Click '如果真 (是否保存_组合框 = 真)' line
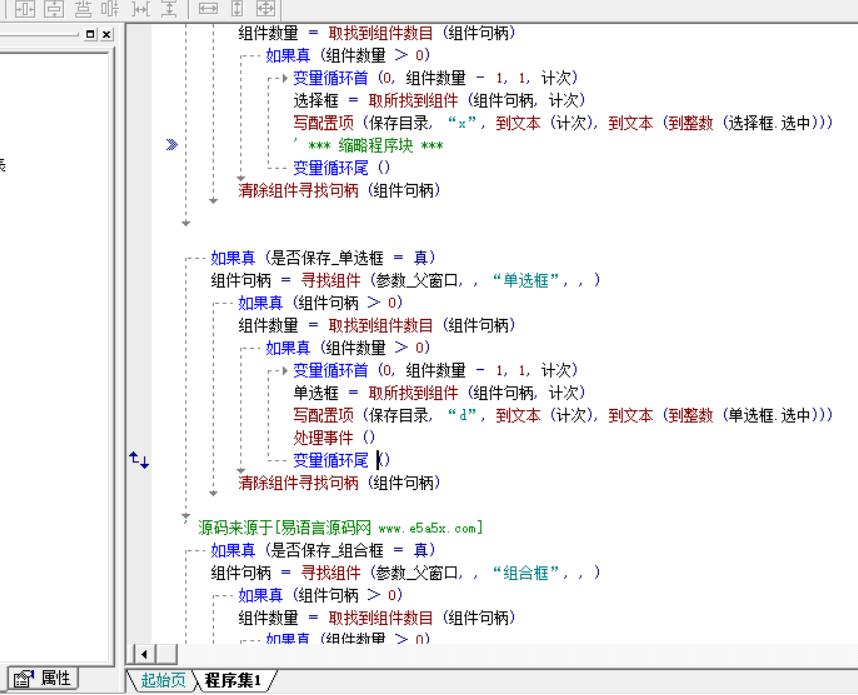This screenshot has width=858, height=695. [x=323, y=550]
